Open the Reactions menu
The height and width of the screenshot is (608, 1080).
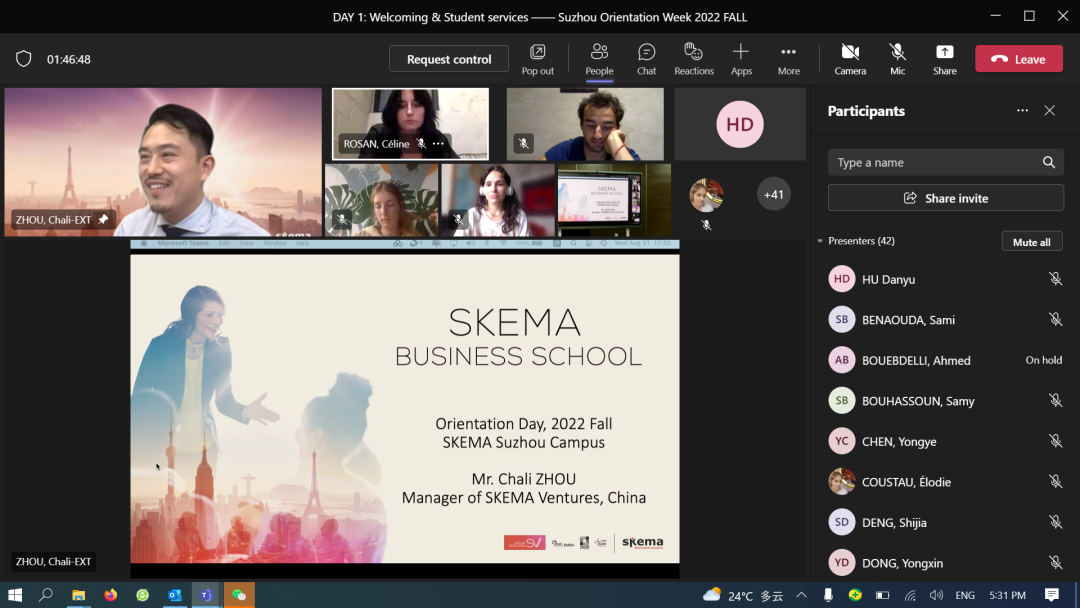click(694, 59)
